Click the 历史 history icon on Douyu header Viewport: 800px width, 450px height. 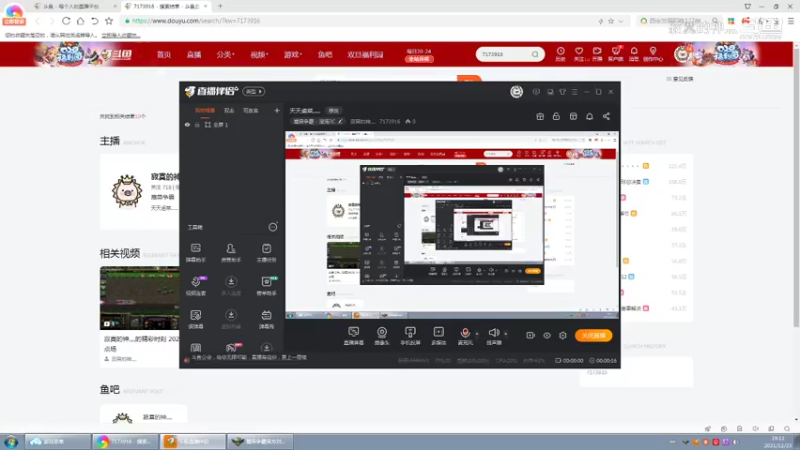click(560, 54)
